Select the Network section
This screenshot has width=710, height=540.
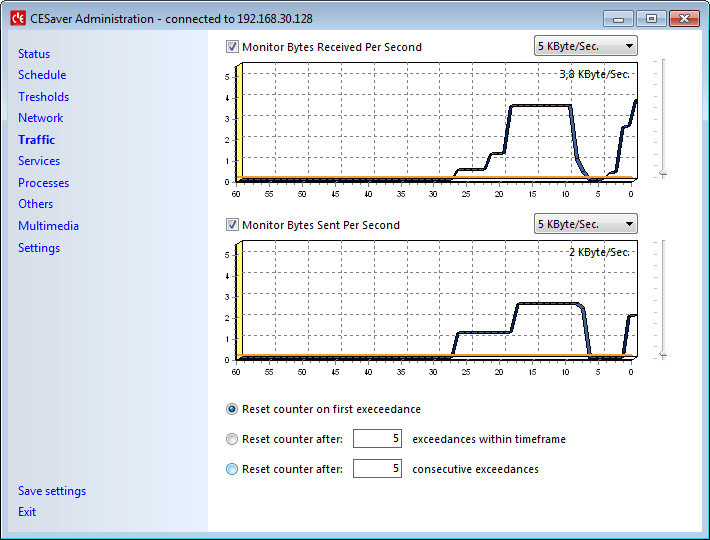(41, 118)
